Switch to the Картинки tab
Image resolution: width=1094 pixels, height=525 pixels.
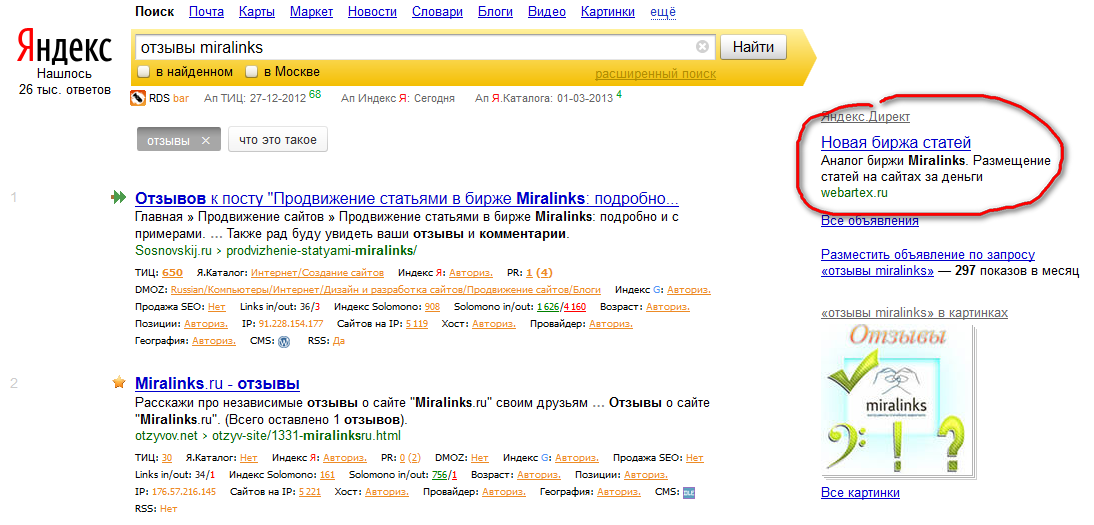(607, 12)
